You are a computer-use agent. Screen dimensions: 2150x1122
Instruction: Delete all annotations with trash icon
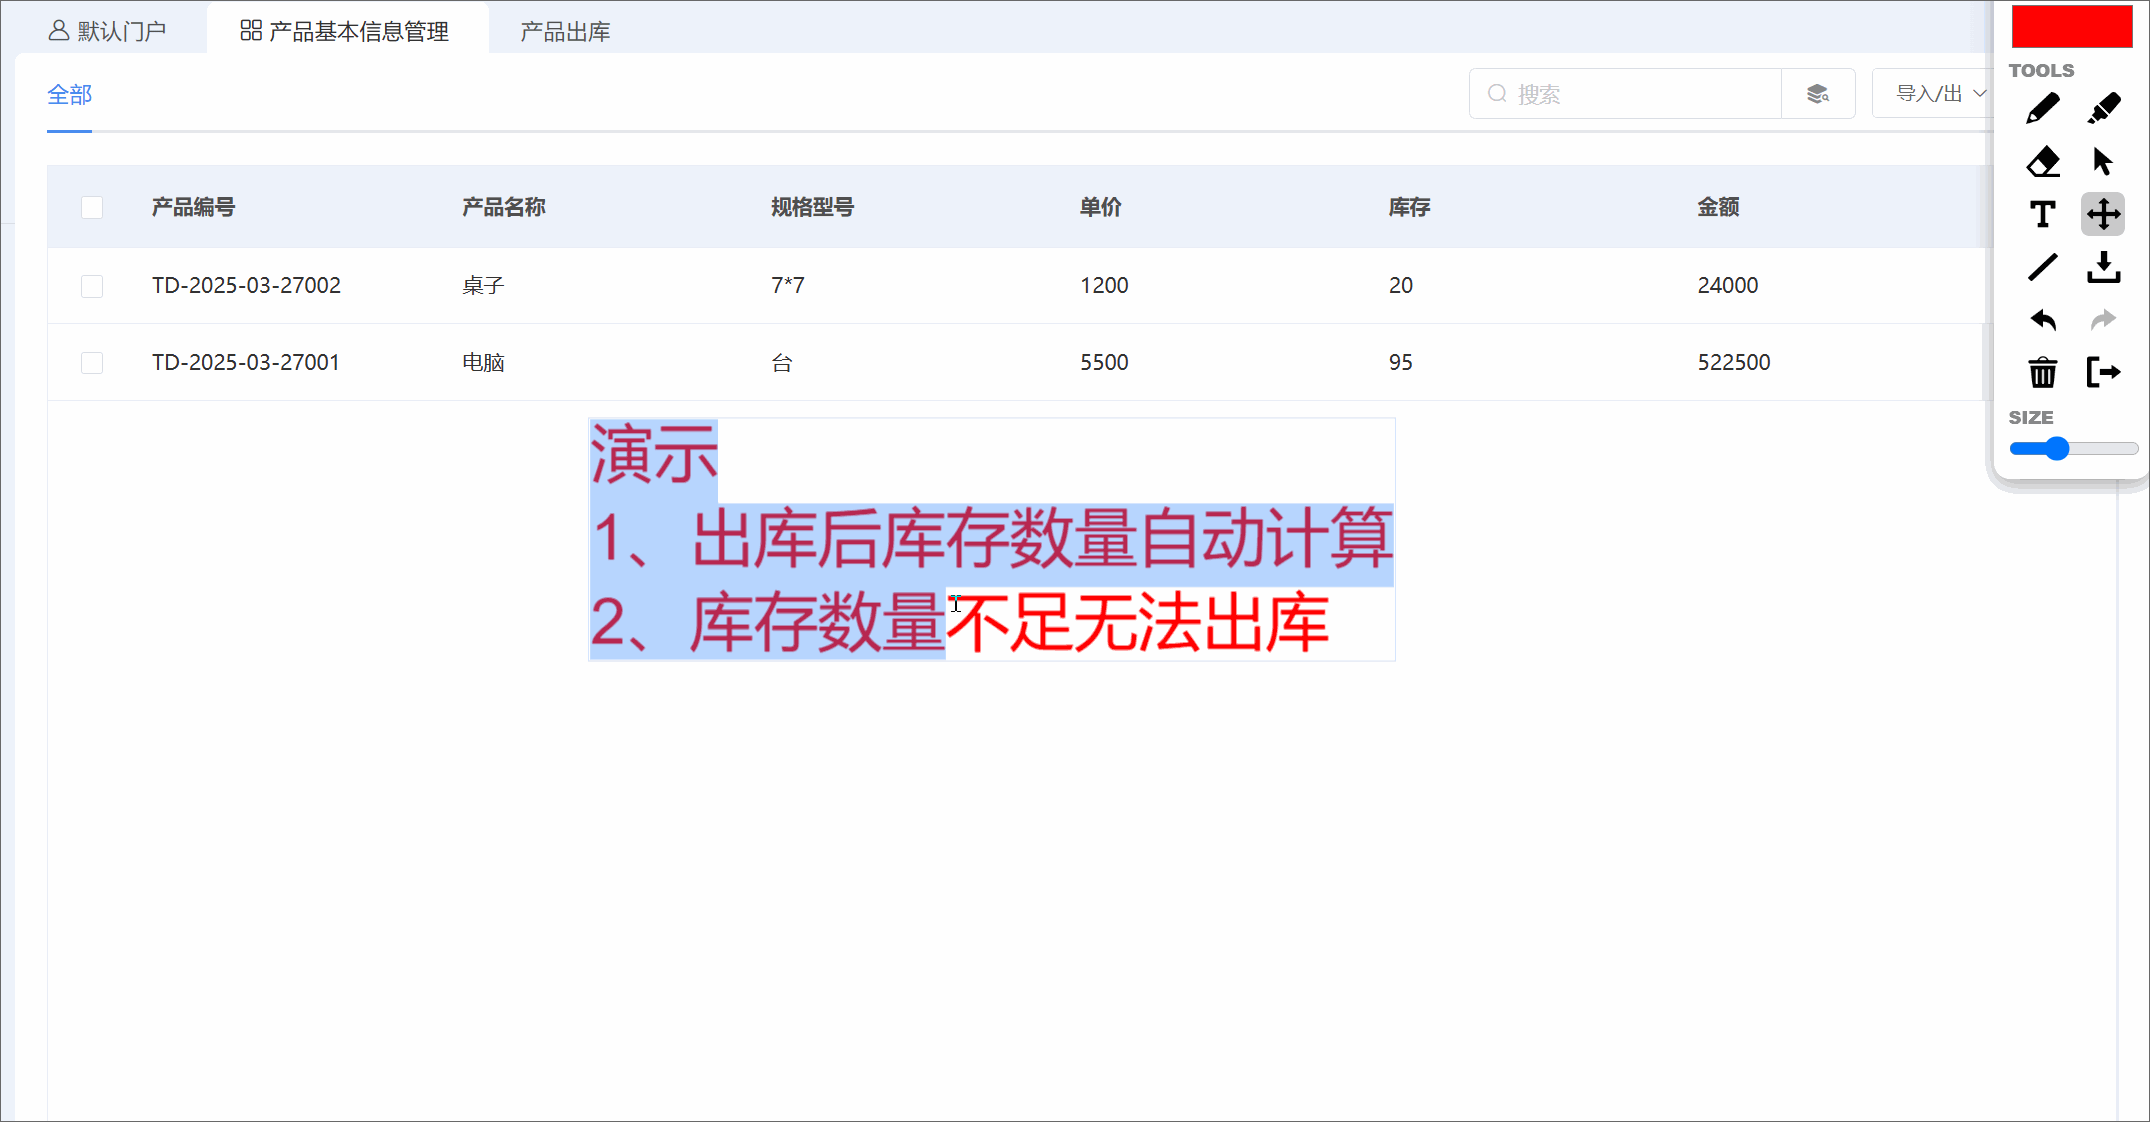point(2042,373)
